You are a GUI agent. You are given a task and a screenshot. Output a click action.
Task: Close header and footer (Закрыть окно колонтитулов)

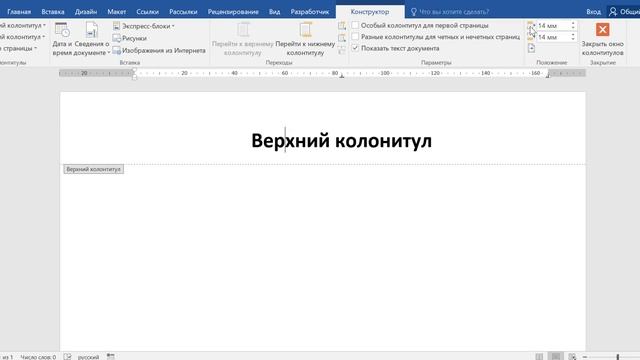tap(602, 39)
